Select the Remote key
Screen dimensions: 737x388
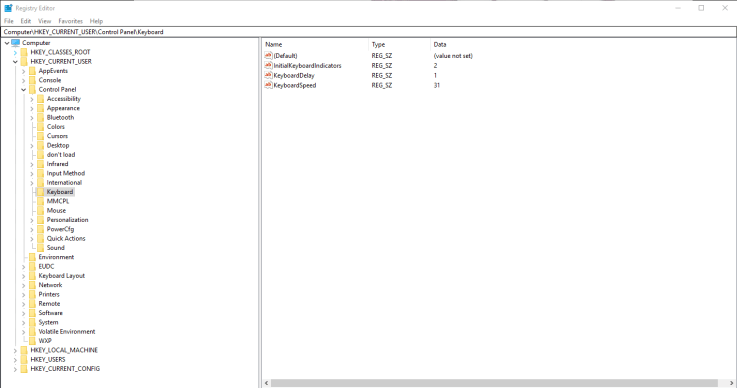(49, 304)
